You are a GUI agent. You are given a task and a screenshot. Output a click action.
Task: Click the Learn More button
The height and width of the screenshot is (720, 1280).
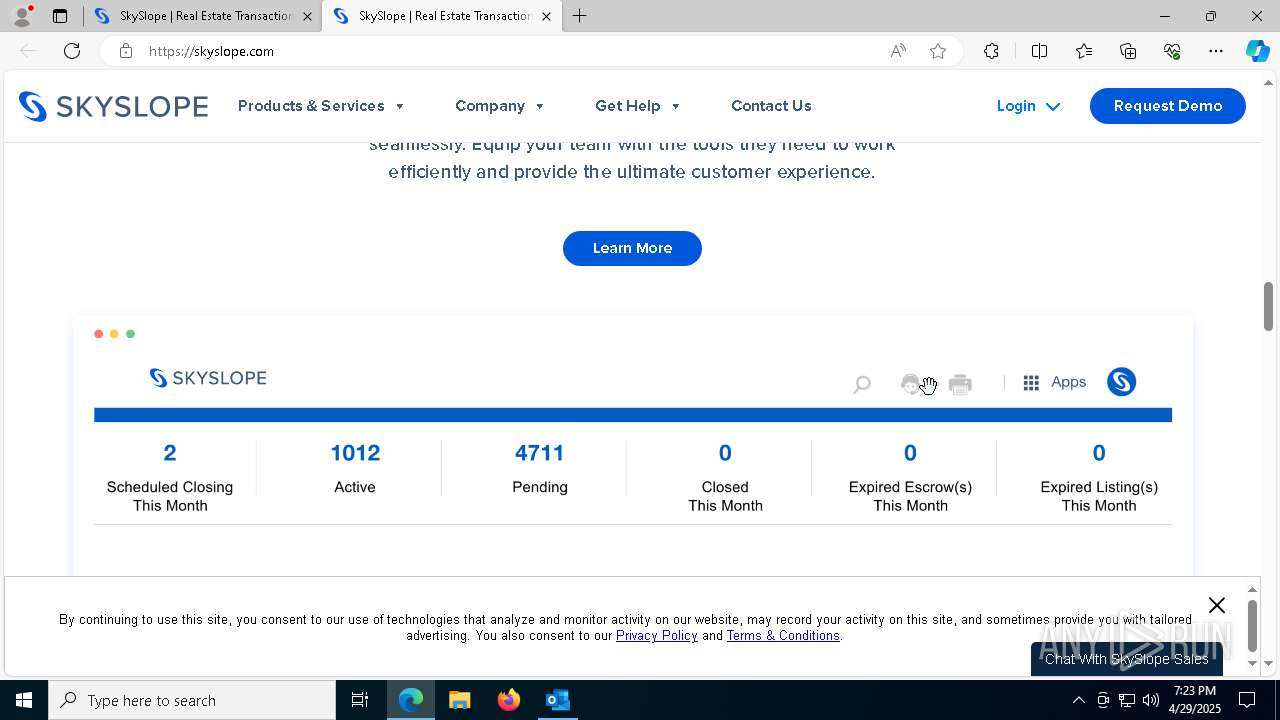click(x=632, y=248)
